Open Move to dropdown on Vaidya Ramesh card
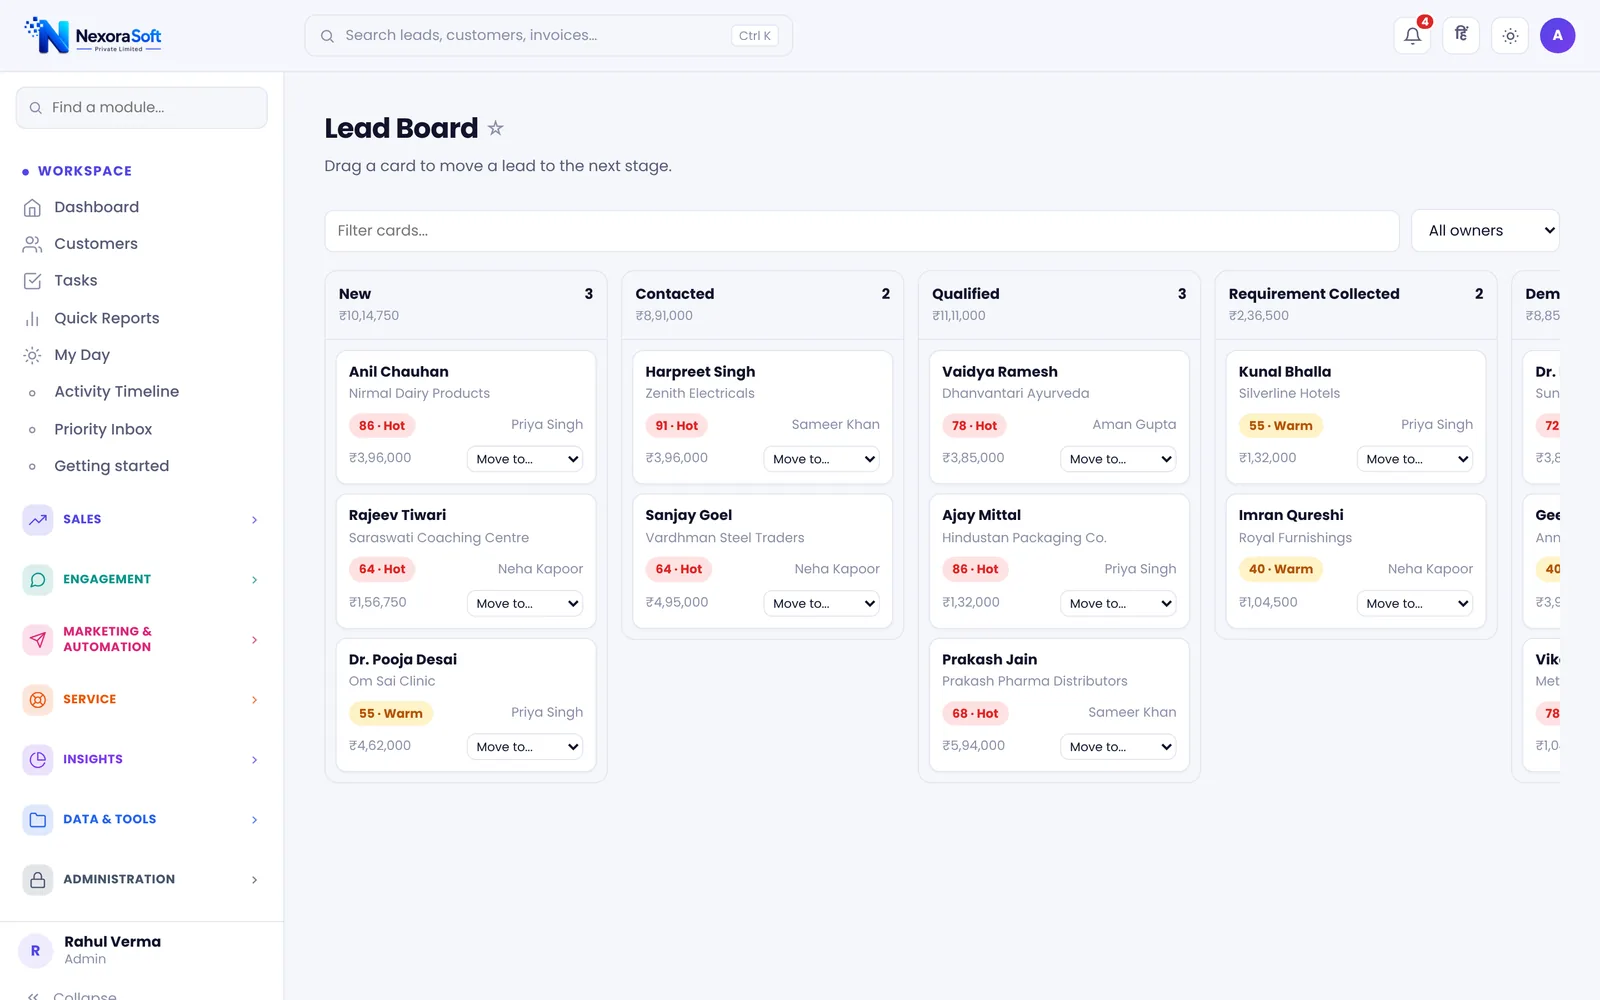Image resolution: width=1600 pixels, height=1000 pixels. (x=1118, y=459)
